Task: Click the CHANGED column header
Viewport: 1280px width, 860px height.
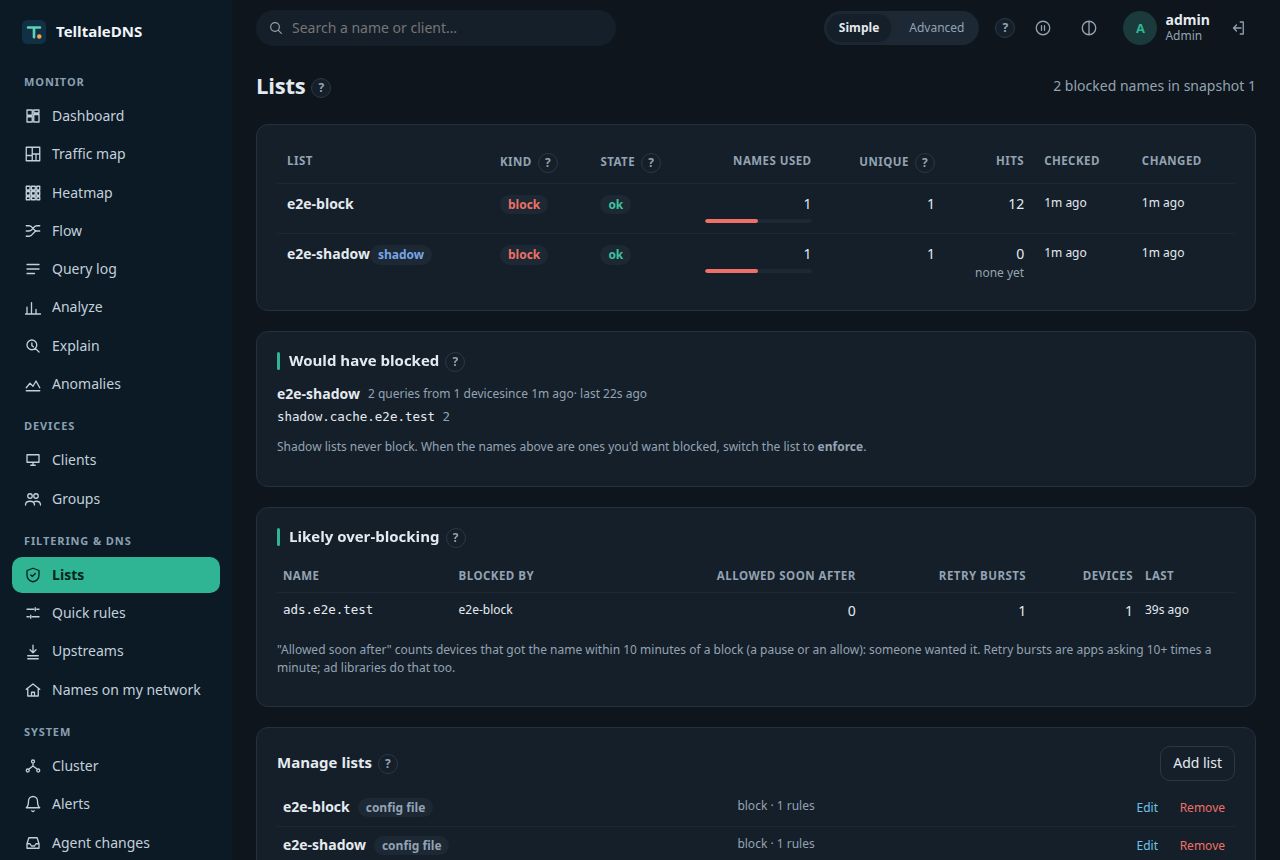Action: (x=1171, y=161)
